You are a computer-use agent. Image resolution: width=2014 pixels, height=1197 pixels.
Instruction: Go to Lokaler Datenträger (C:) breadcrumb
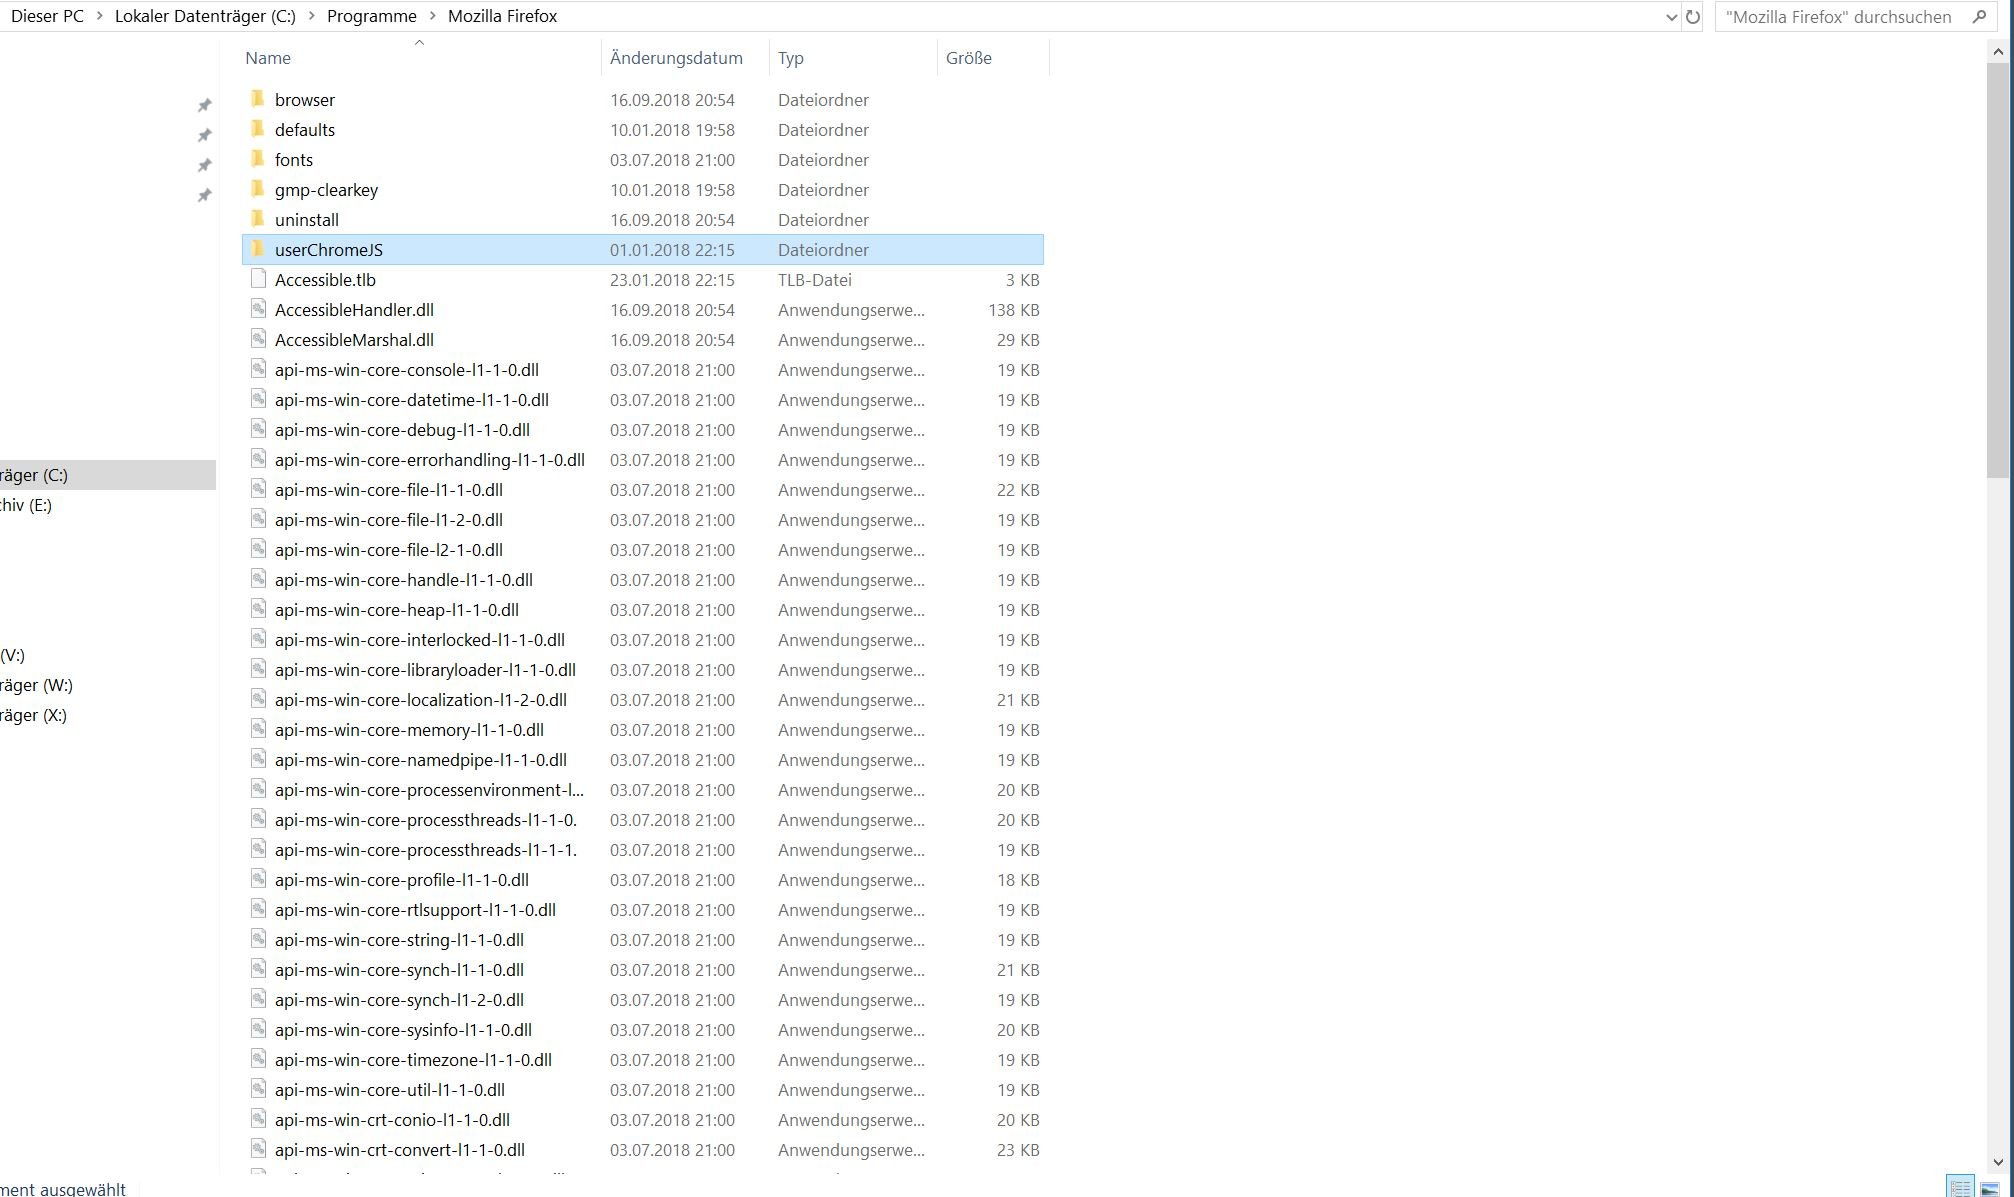tap(205, 17)
